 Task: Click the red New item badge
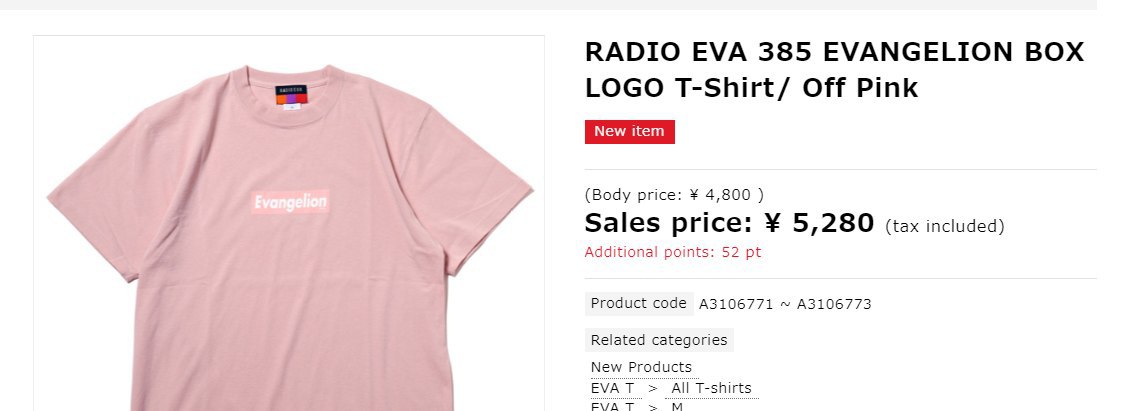point(630,131)
